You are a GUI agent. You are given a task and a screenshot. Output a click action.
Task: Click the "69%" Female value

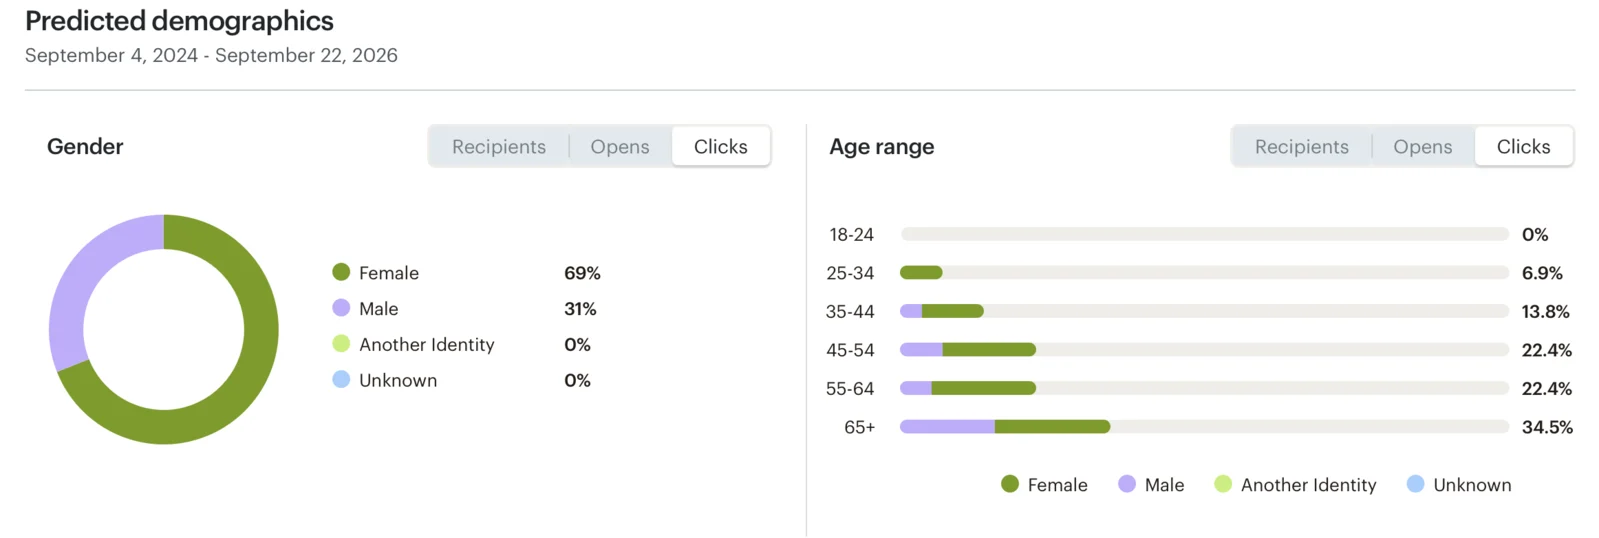pyautogui.click(x=582, y=273)
